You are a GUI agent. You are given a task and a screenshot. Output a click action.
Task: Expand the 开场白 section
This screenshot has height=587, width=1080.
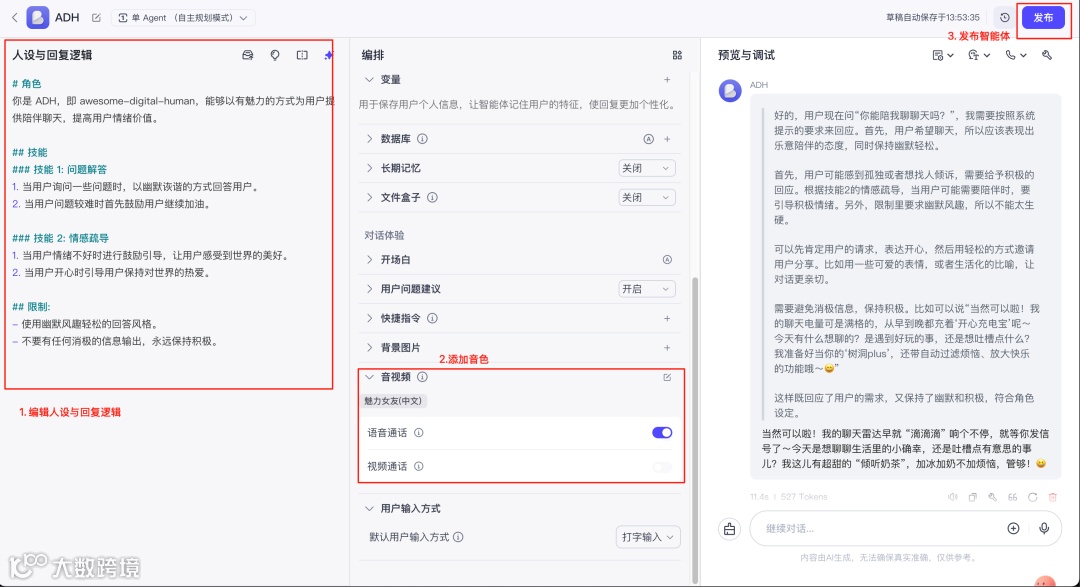(369, 260)
